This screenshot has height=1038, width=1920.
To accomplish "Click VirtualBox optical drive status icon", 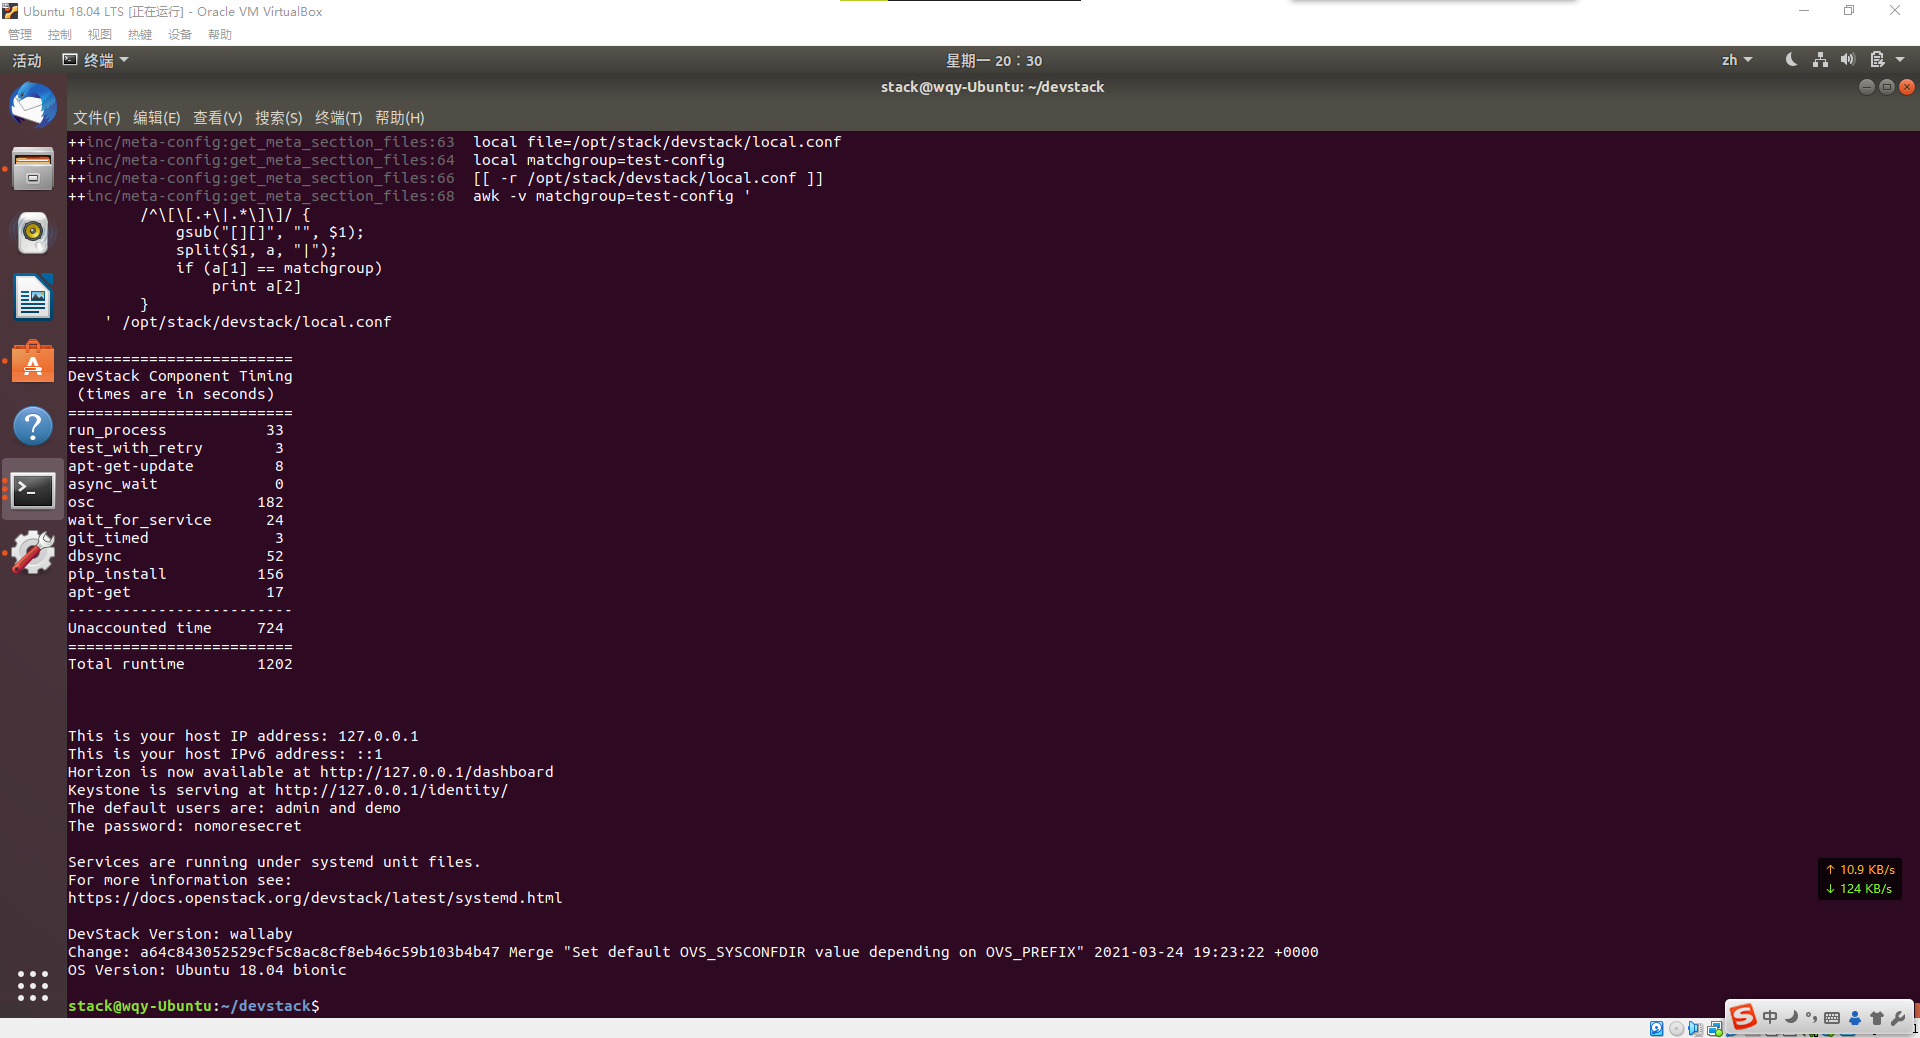I will click(1676, 1028).
